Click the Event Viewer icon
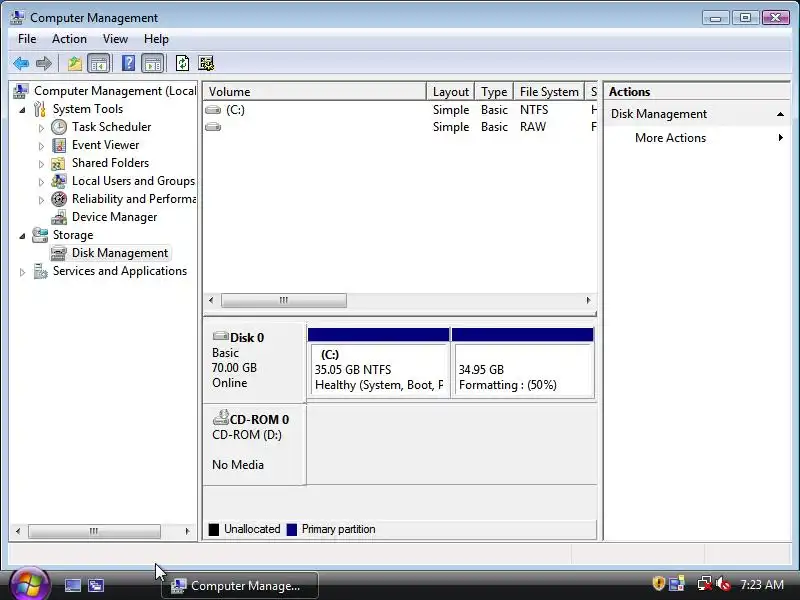The height and width of the screenshot is (600, 800). (x=59, y=145)
